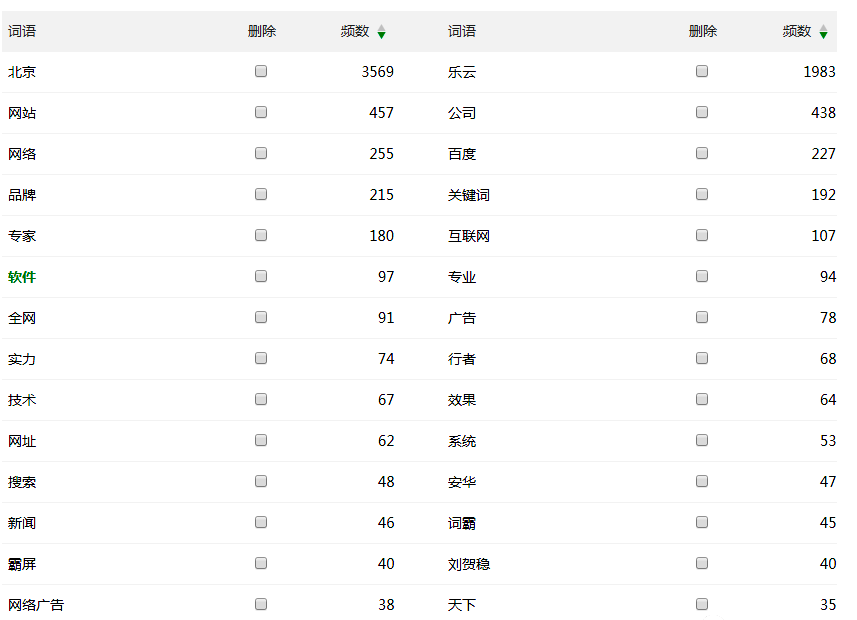Screen dimensions: 857x620
Task: Click the word 网站 in the list
Action: 22,113
